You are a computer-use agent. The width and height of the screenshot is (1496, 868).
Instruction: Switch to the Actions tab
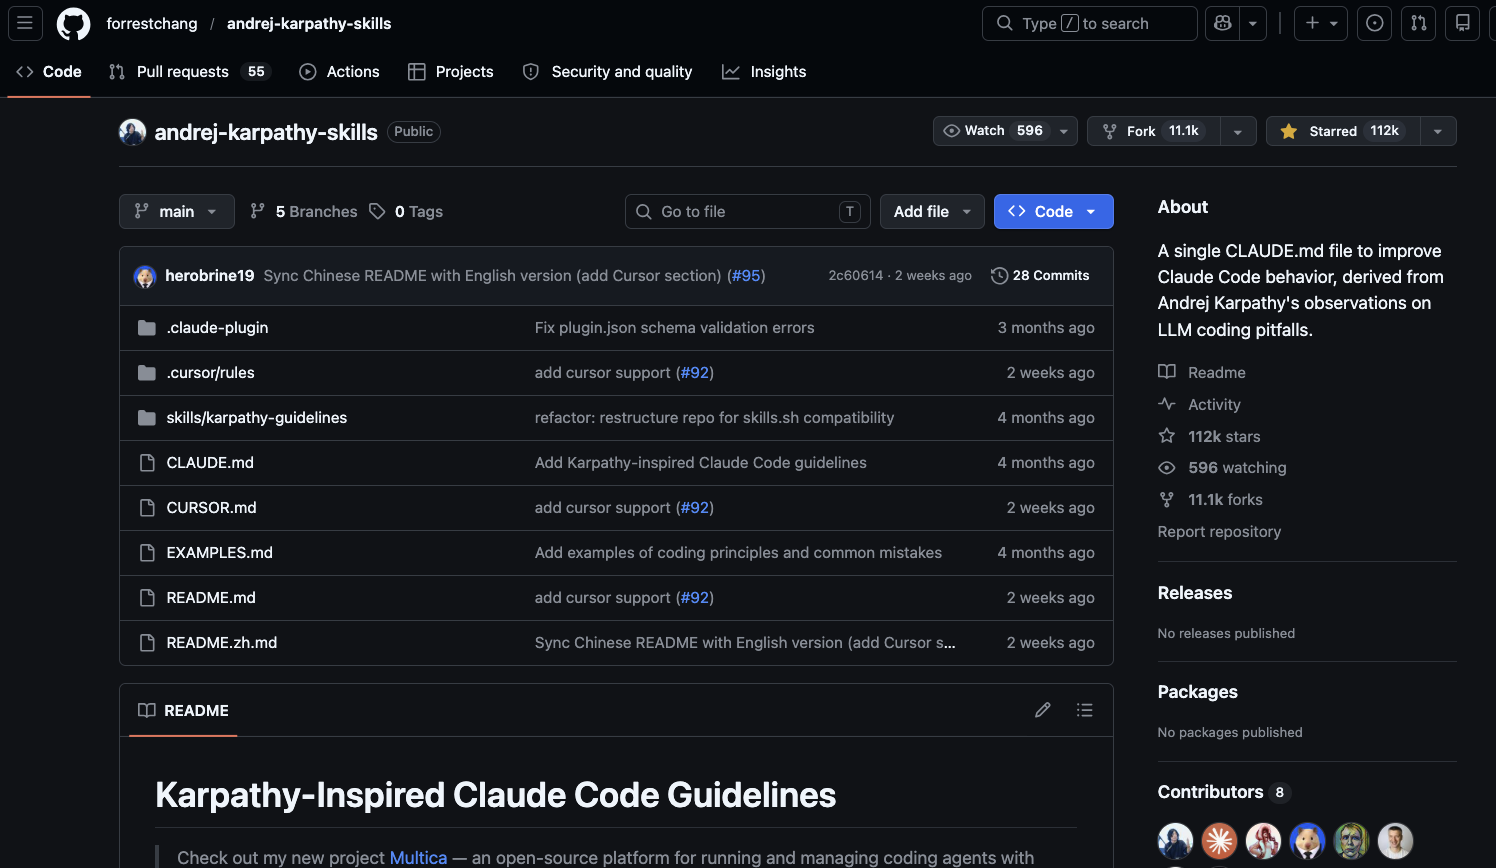tap(340, 72)
